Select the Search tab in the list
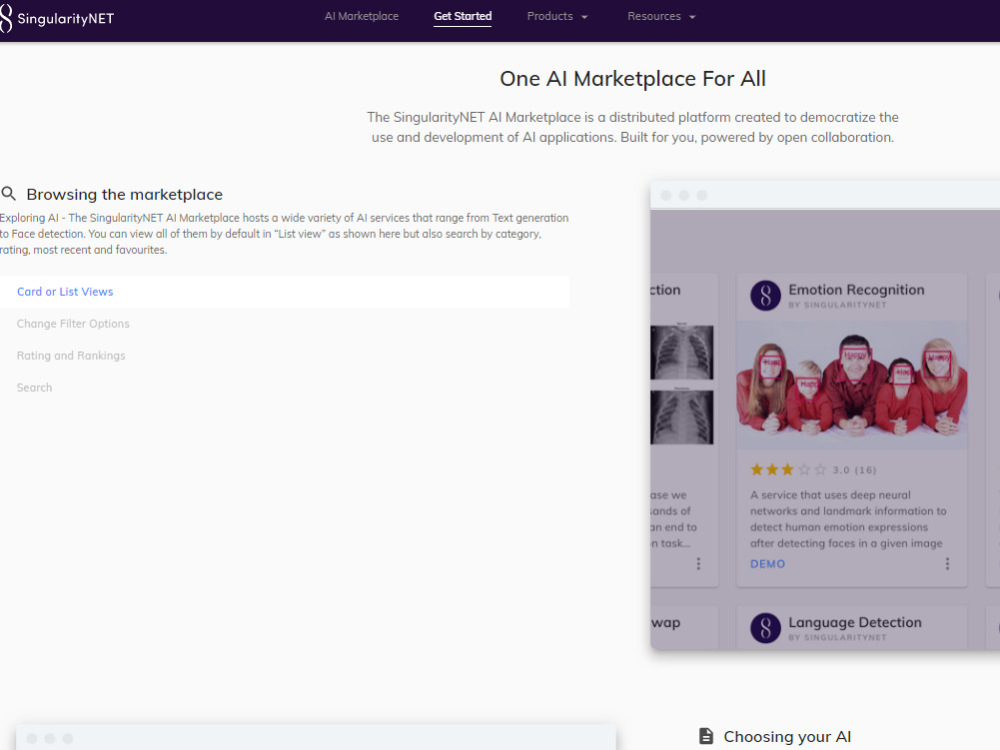The image size is (1000, 750). pos(284,387)
